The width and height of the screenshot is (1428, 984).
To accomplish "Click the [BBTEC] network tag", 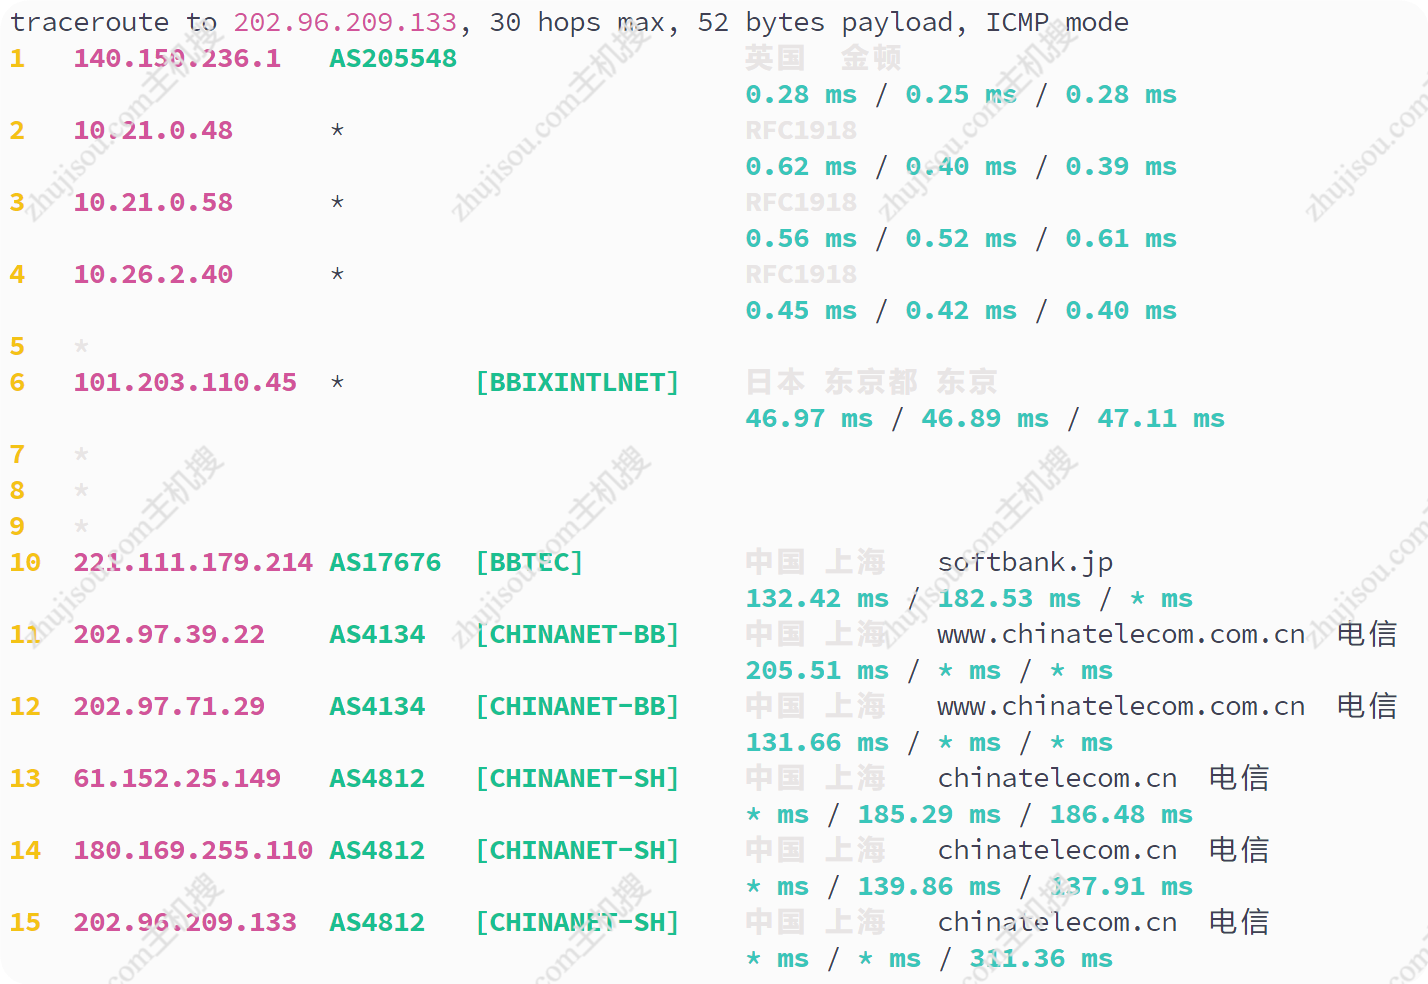I will tap(529, 562).
